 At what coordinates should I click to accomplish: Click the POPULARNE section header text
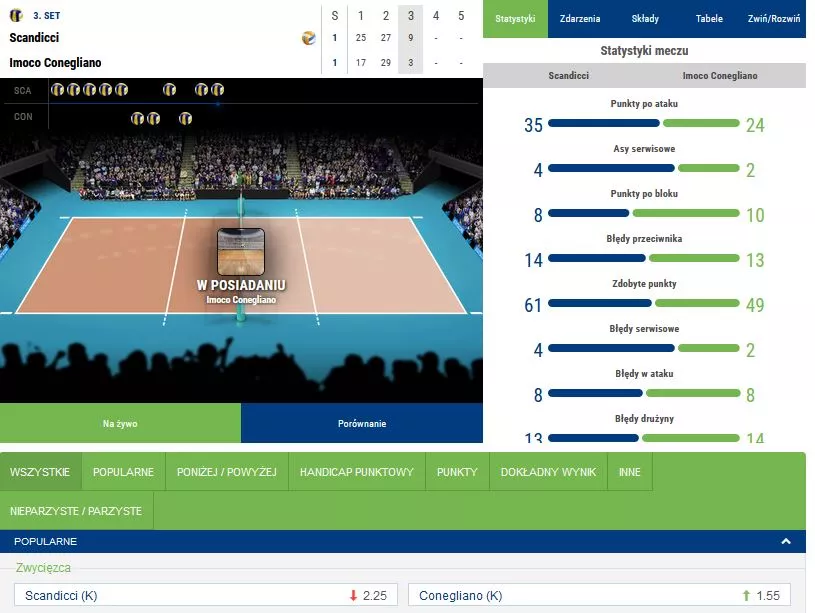pos(45,541)
